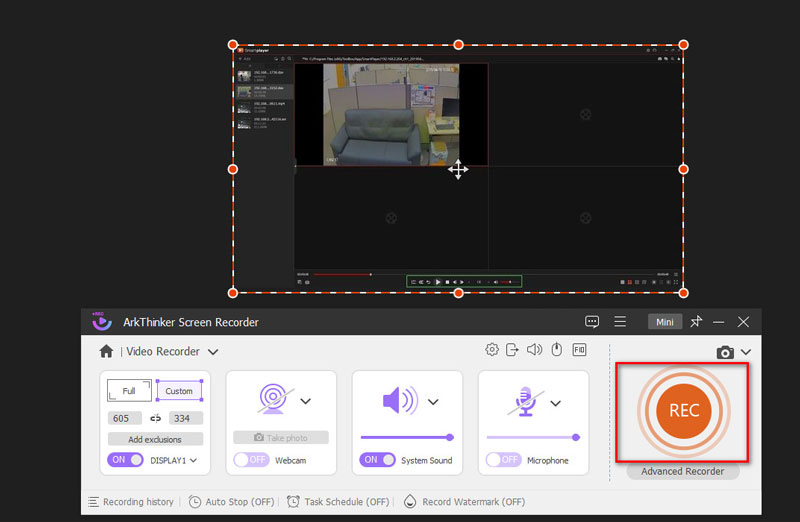Select first file thumbnail in Smartplayer list
Image resolution: width=800 pixels, height=522 pixels.
pos(244,76)
